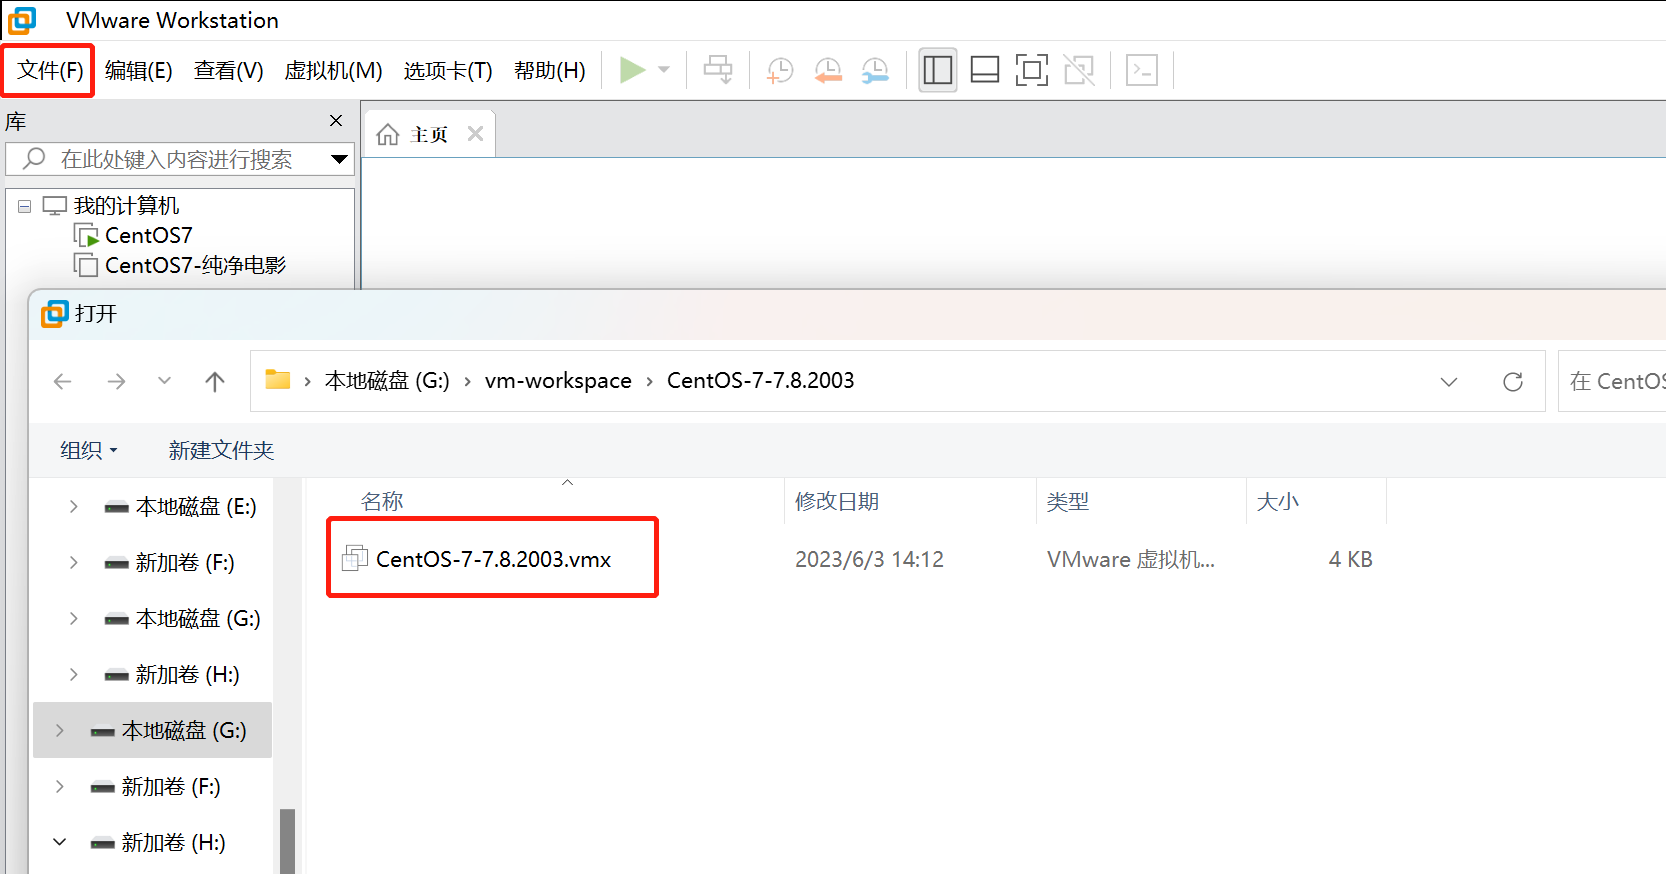Image resolution: width=1666 pixels, height=874 pixels.
Task: Expand the indented 本地磁盘 (G:) node
Action: tap(73, 619)
